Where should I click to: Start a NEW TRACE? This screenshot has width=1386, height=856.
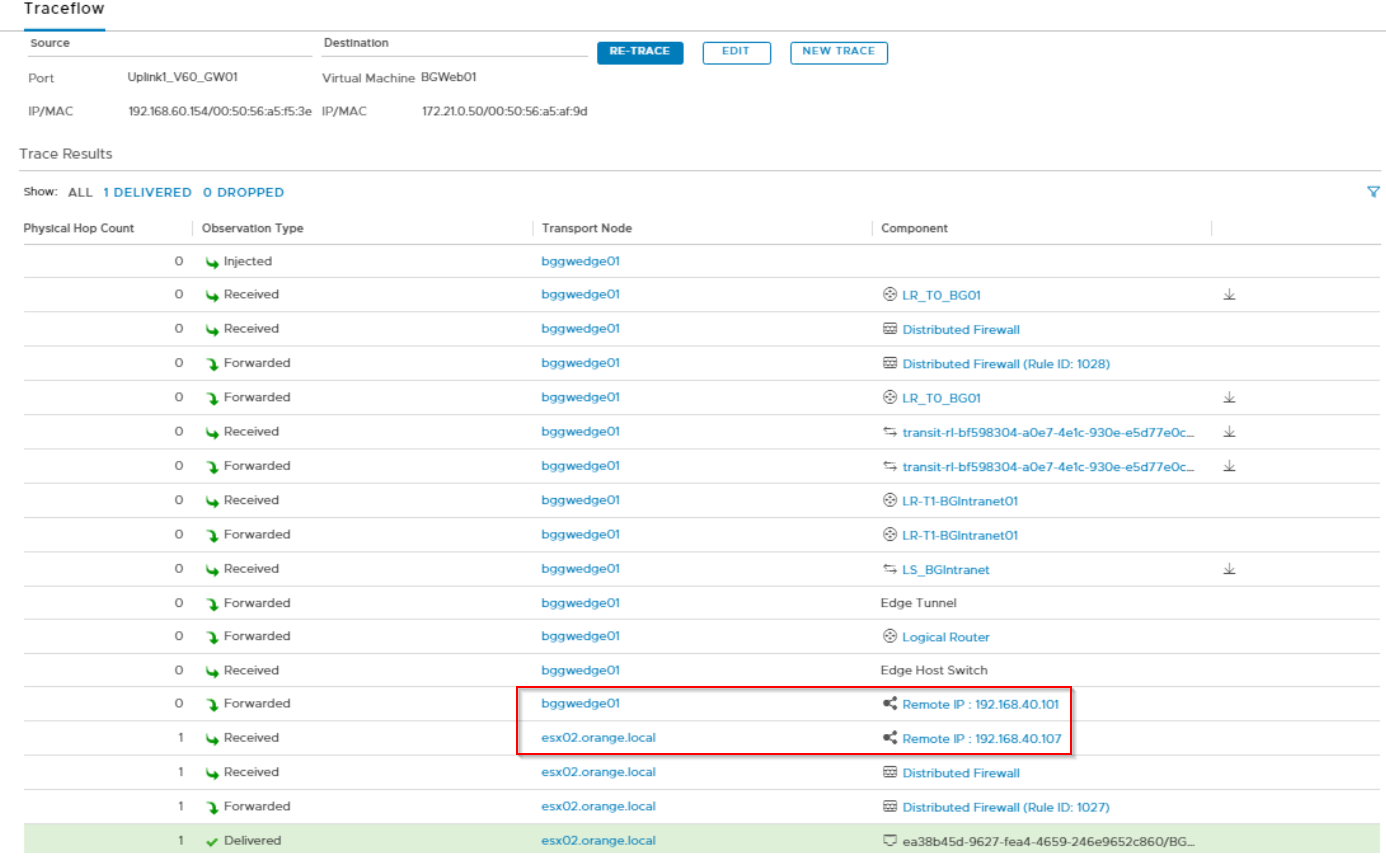[839, 52]
